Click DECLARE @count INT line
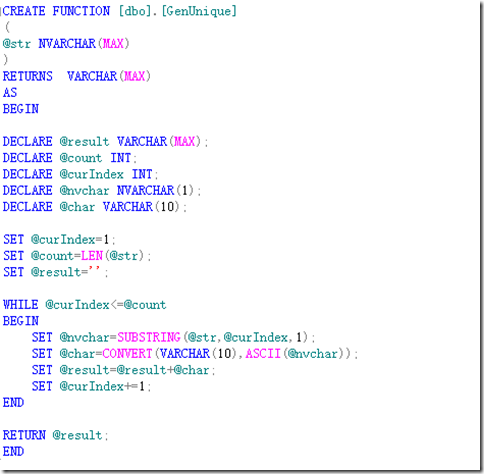This screenshot has width=484, height=474. (70, 158)
